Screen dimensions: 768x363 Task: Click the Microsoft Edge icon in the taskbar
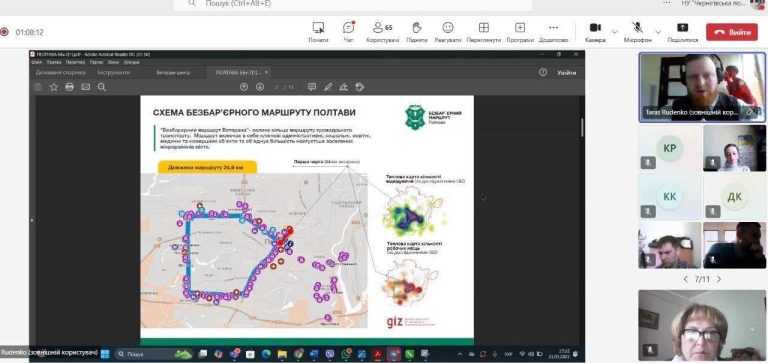(265, 354)
